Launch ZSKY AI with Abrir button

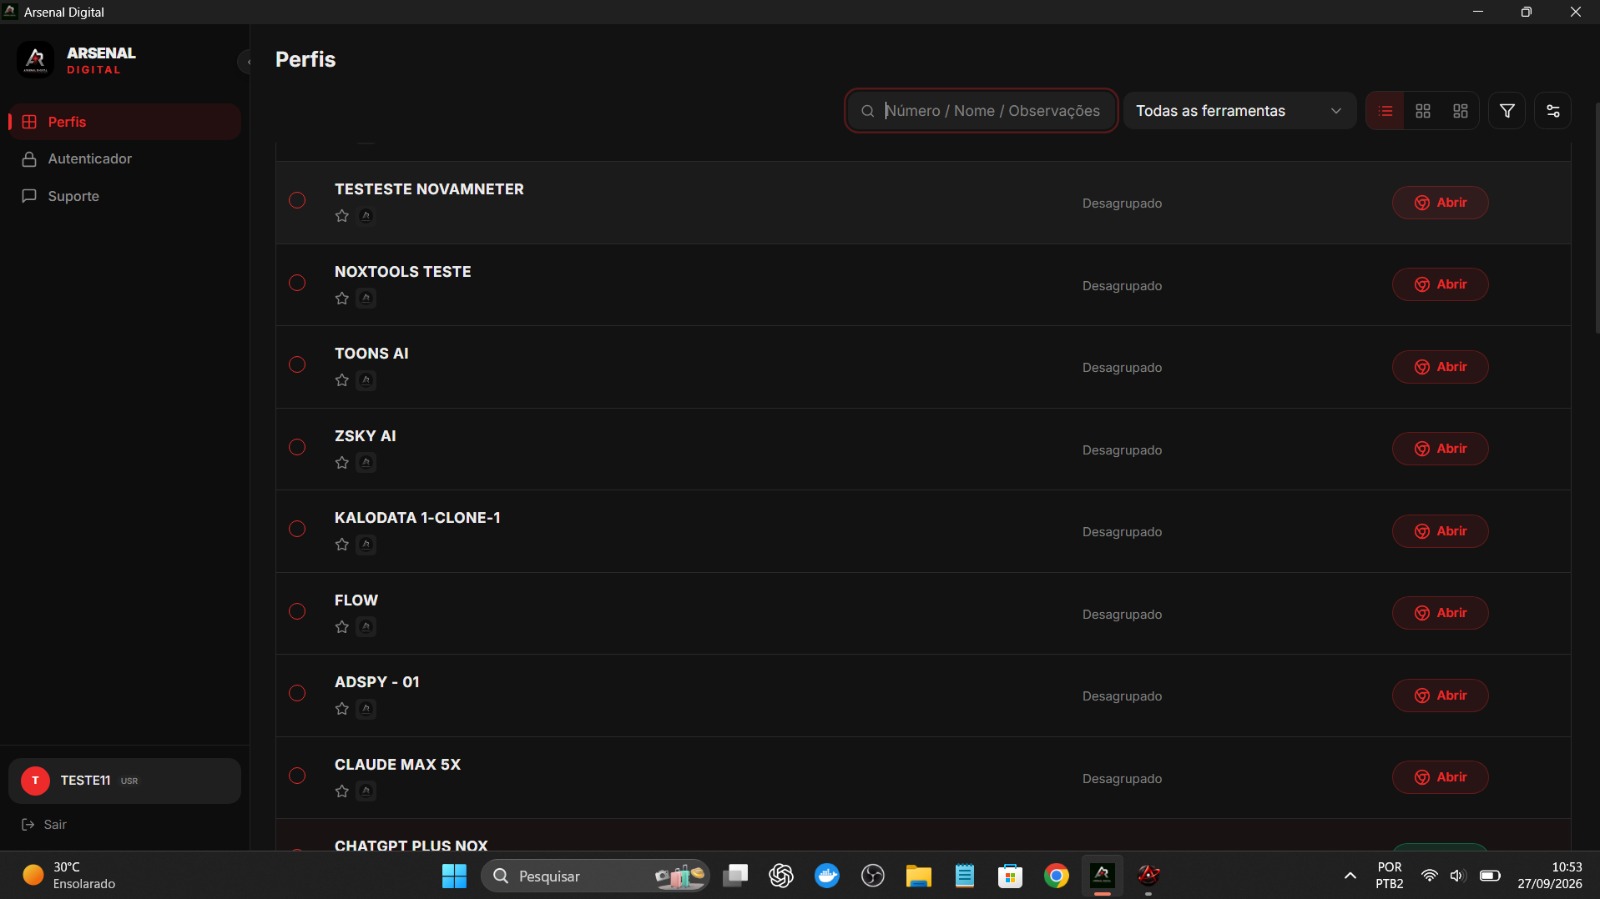pyautogui.click(x=1440, y=449)
